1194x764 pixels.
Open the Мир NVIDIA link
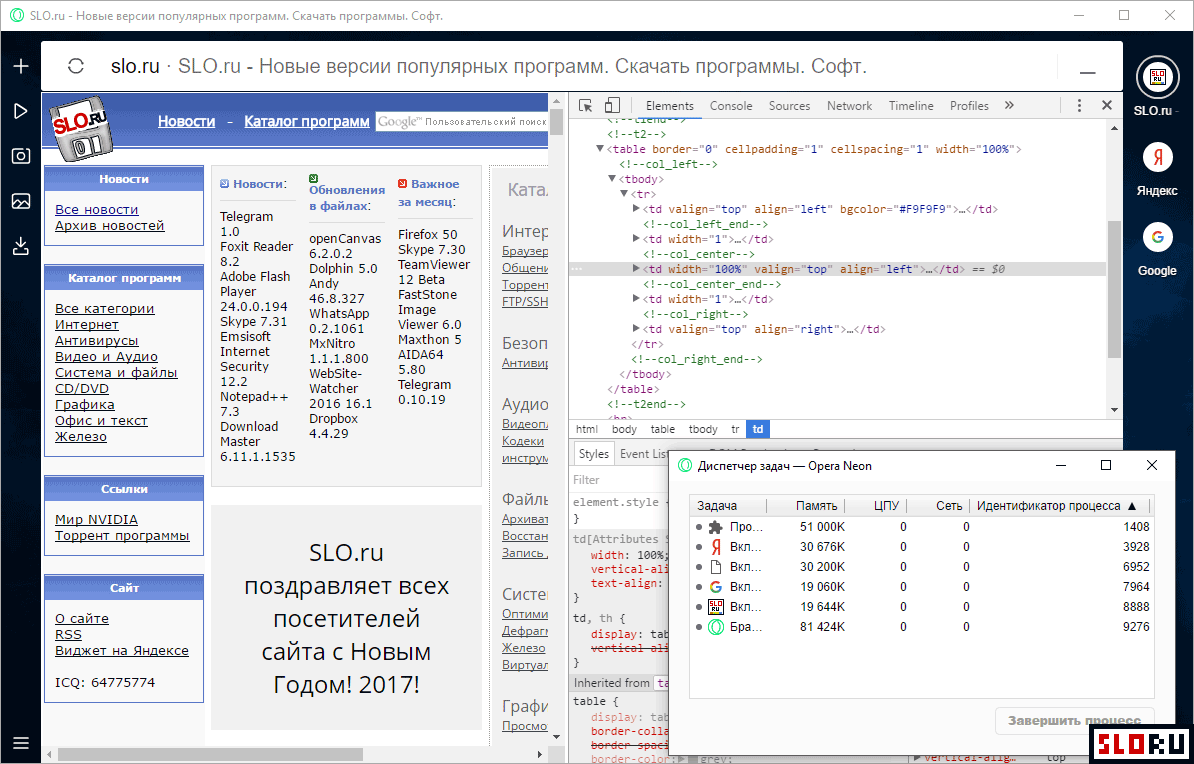tap(97, 519)
